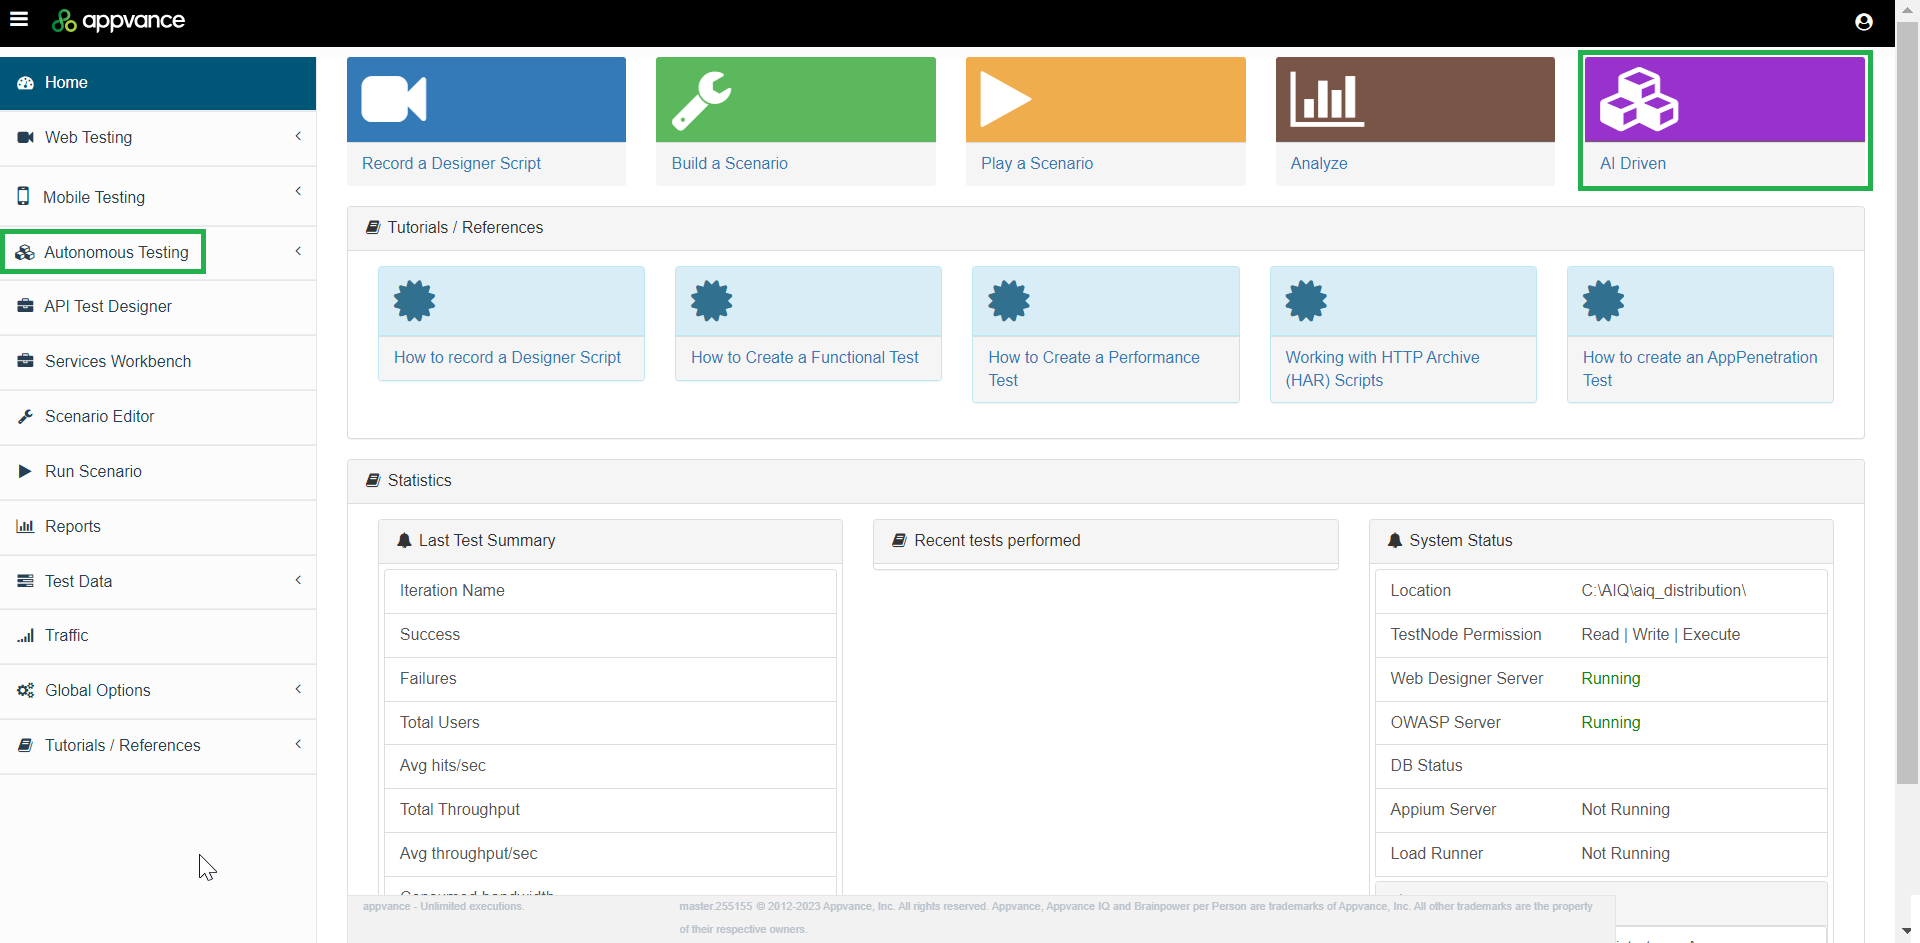
Task: Open API Test Designer in sidebar
Action: (x=158, y=307)
